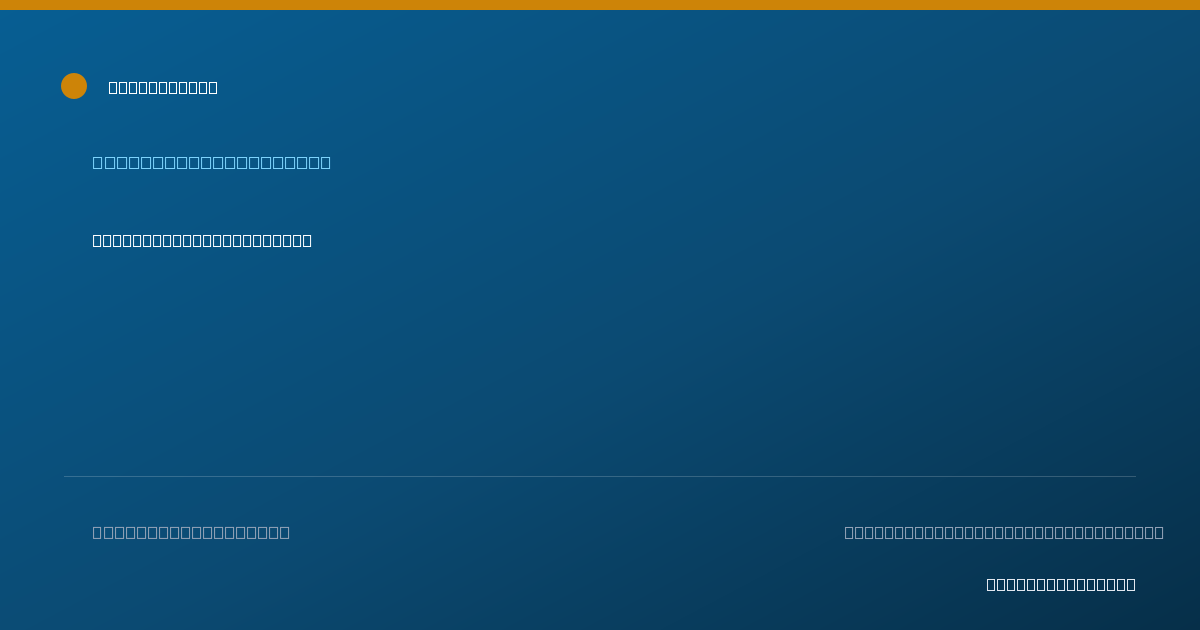This screenshot has height=630, width=1200.
Task: Click the light-blue headline text line
Action: (212, 162)
